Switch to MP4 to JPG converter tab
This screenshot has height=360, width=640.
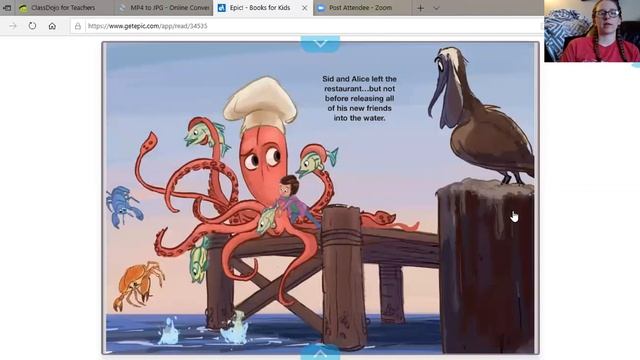pos(163,8)
